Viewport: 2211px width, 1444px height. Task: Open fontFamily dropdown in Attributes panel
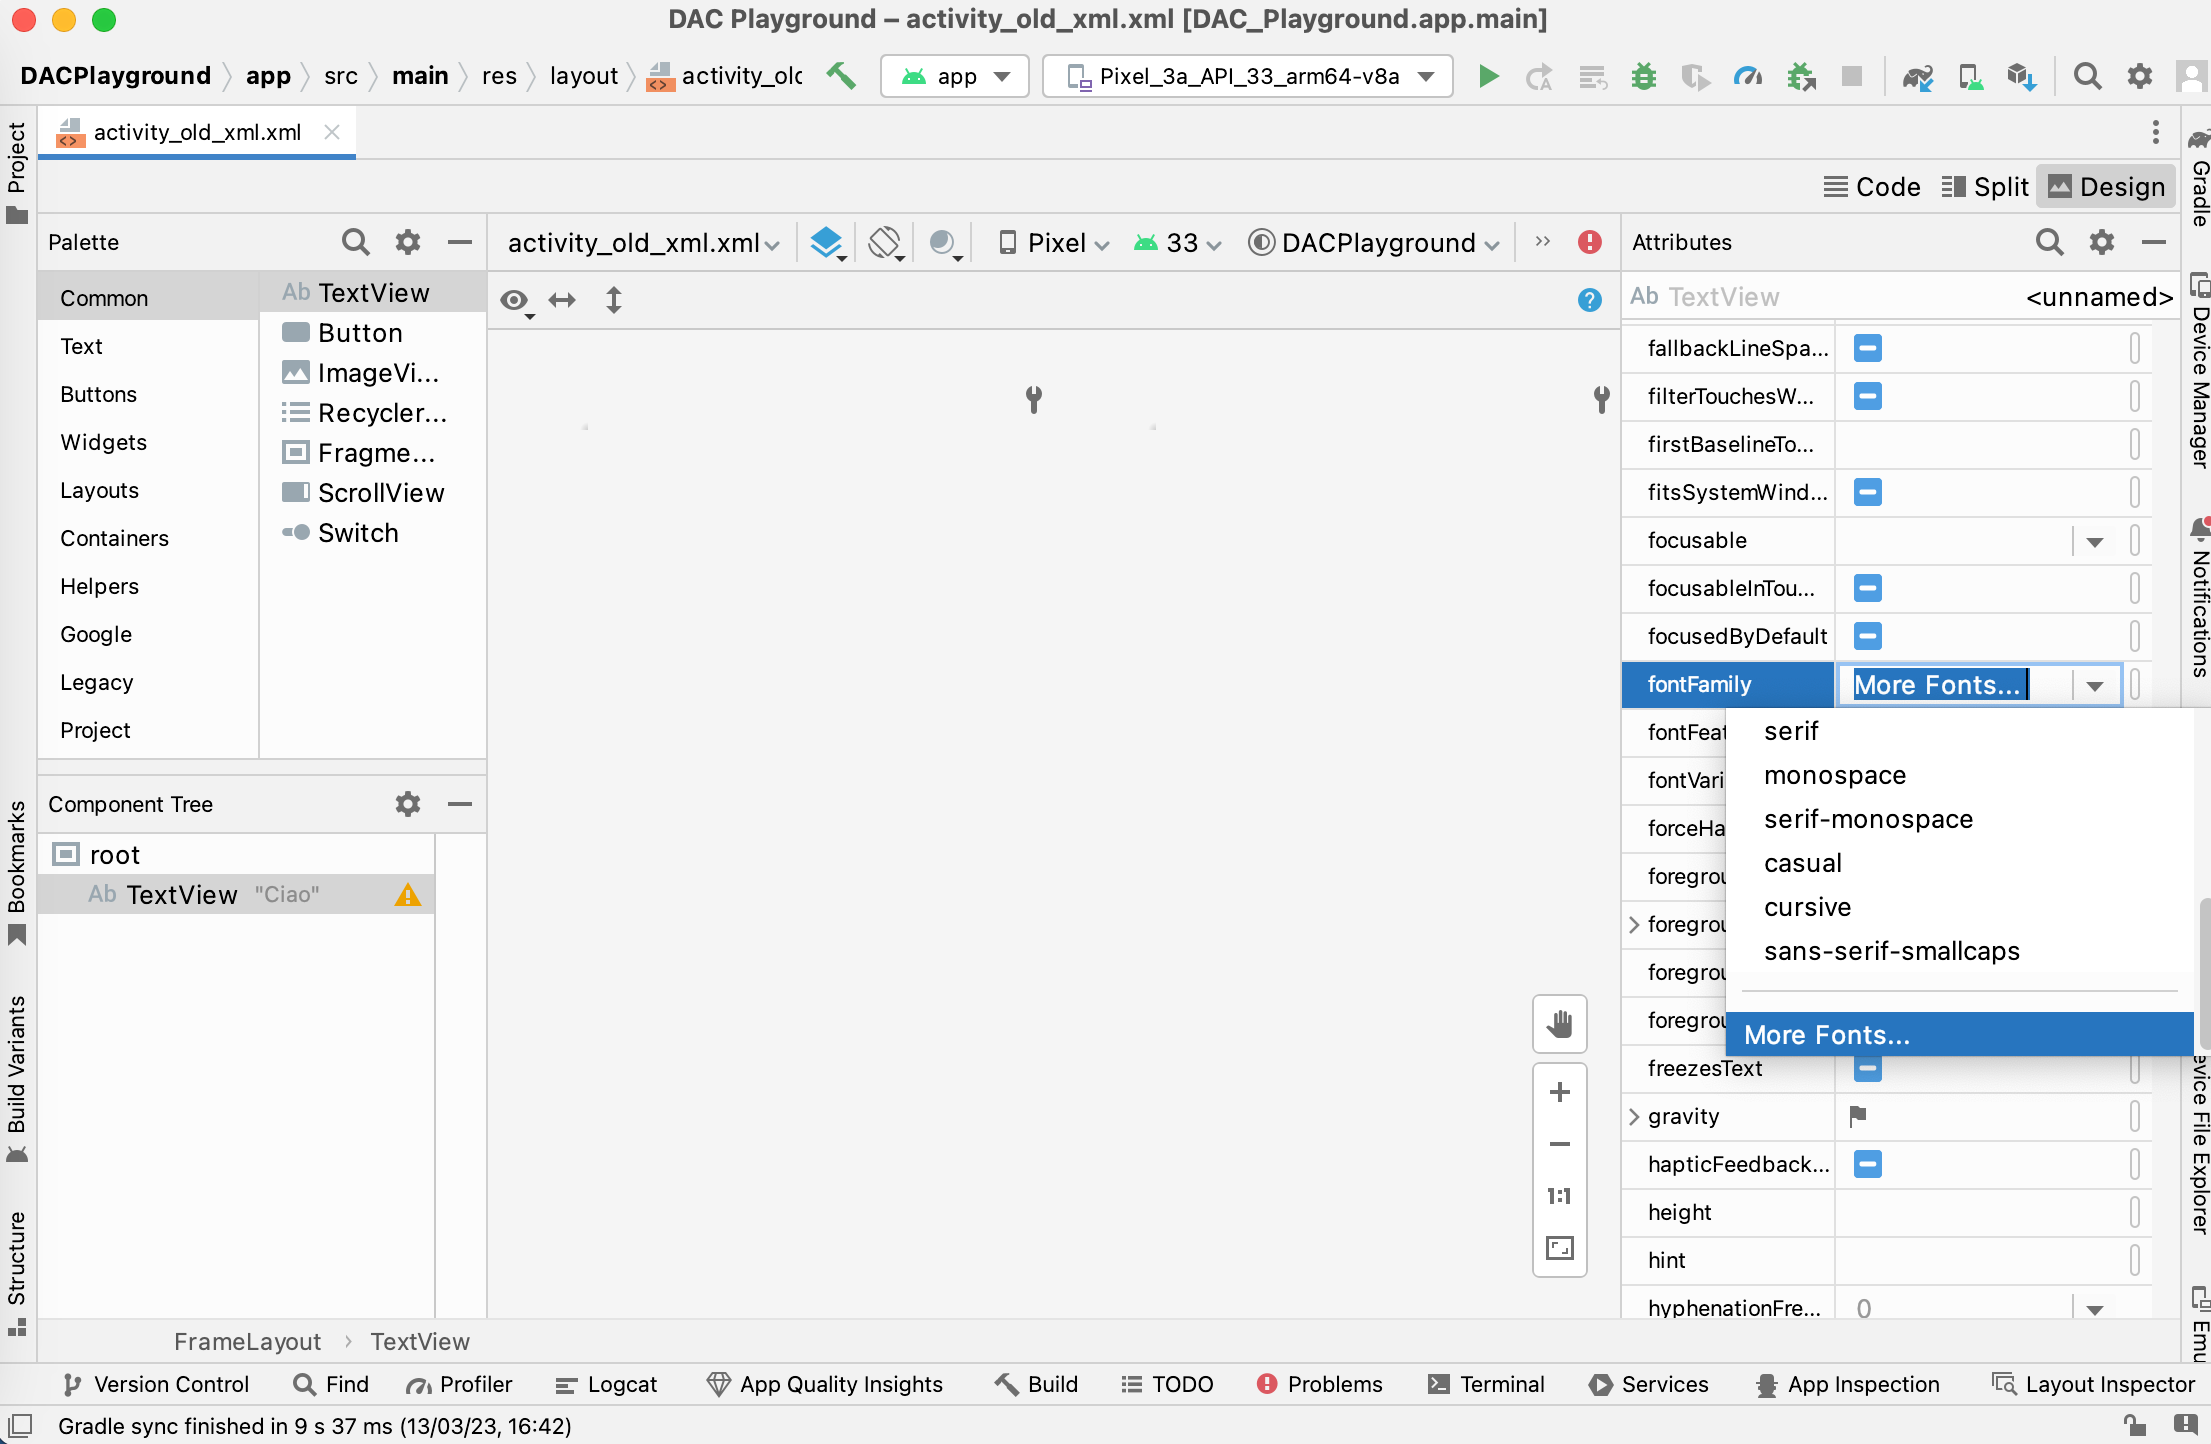2098,685
